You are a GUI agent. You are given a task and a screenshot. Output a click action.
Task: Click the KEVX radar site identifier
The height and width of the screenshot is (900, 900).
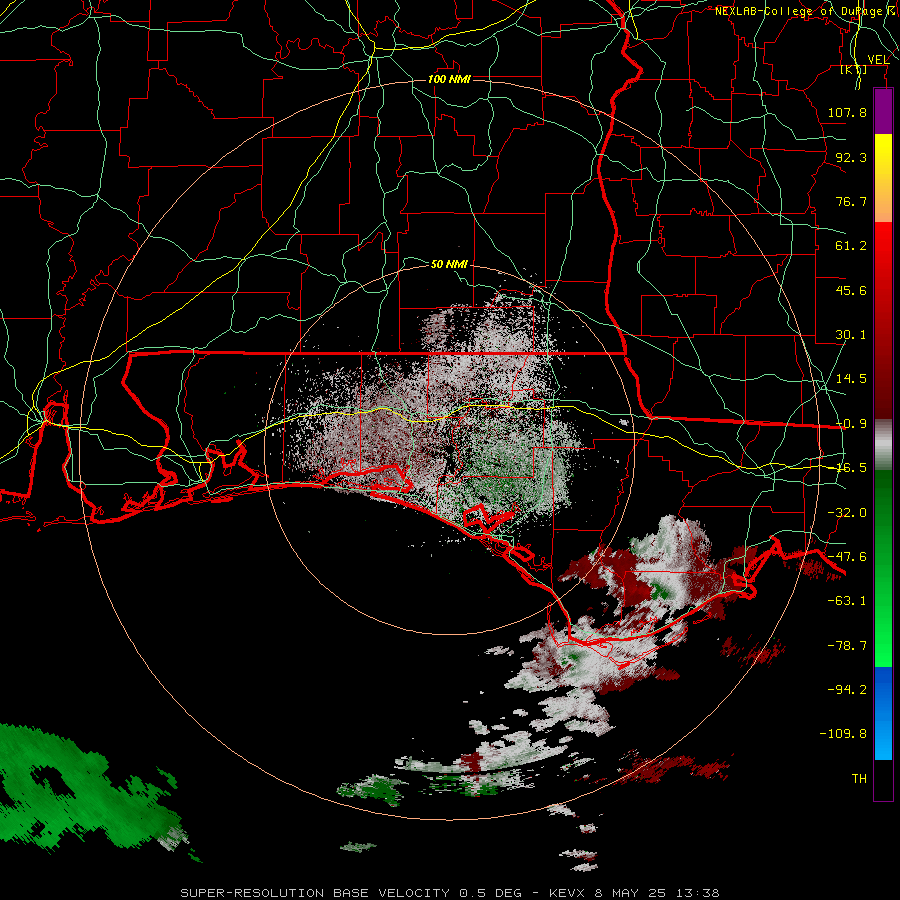point(567,893)
